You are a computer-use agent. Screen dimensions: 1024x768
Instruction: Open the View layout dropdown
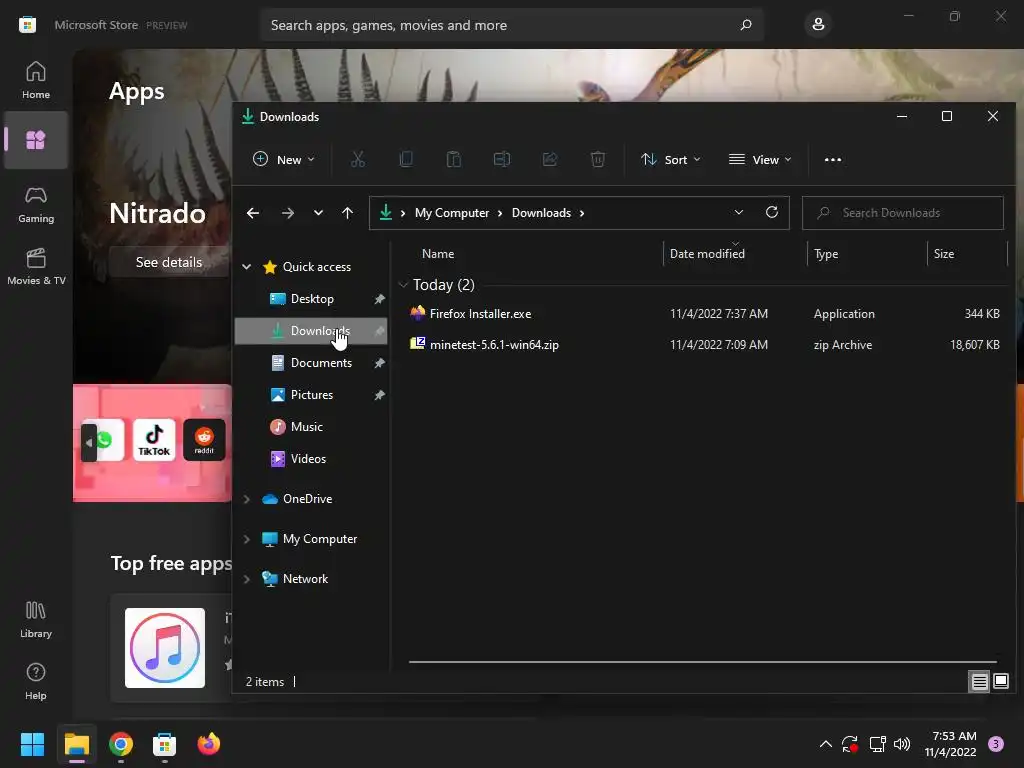point(760,159)
